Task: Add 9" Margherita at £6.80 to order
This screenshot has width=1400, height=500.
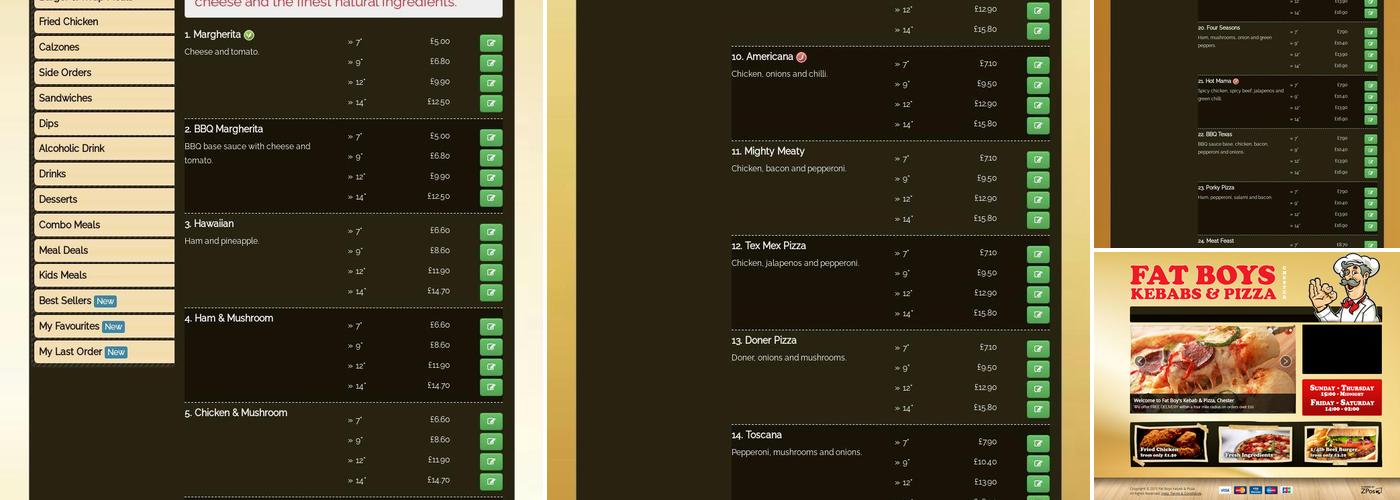Action: pos(491,63)
